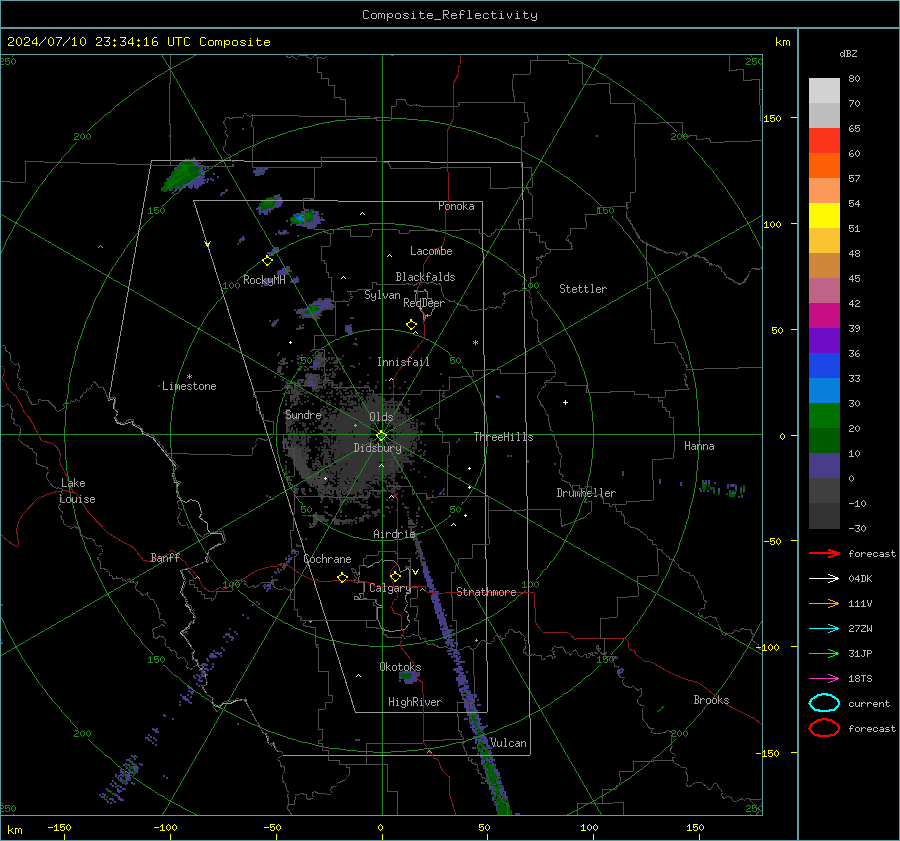Click the Lacombe city label
Image resolution: width=900 pixels, height=841 pixels.
coord(431,251)
